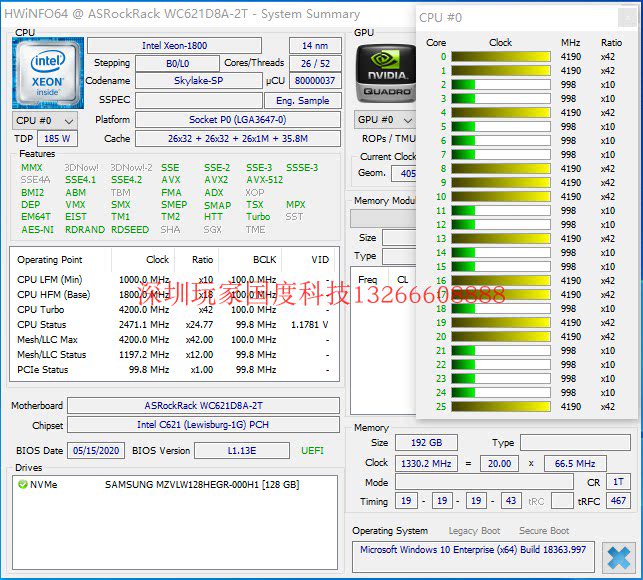Screen dimensions: 643x580
Task: Click the MPX feature label
Action: (296, 204)
